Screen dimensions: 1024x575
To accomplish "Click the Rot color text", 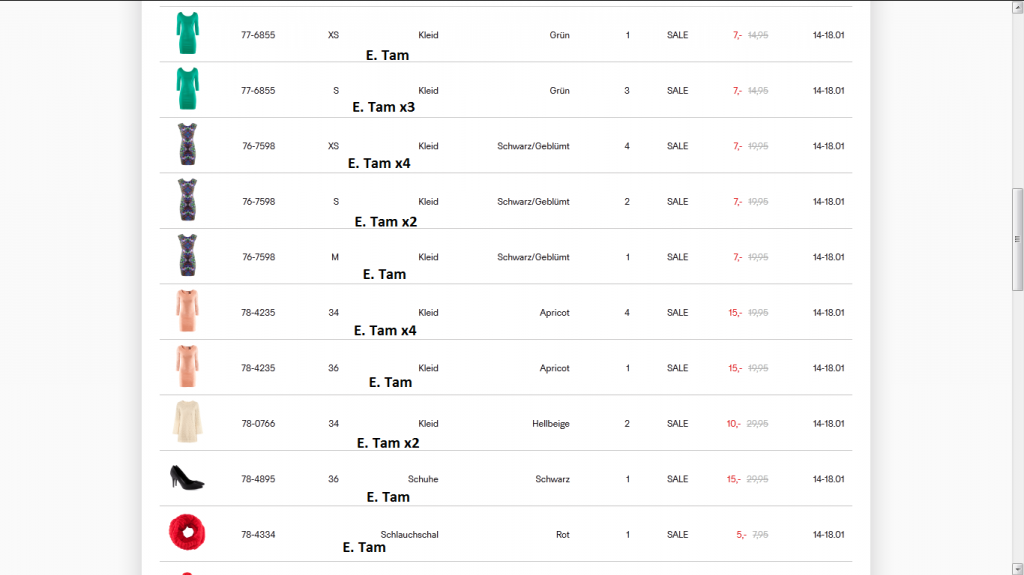I will coord(562,535).
